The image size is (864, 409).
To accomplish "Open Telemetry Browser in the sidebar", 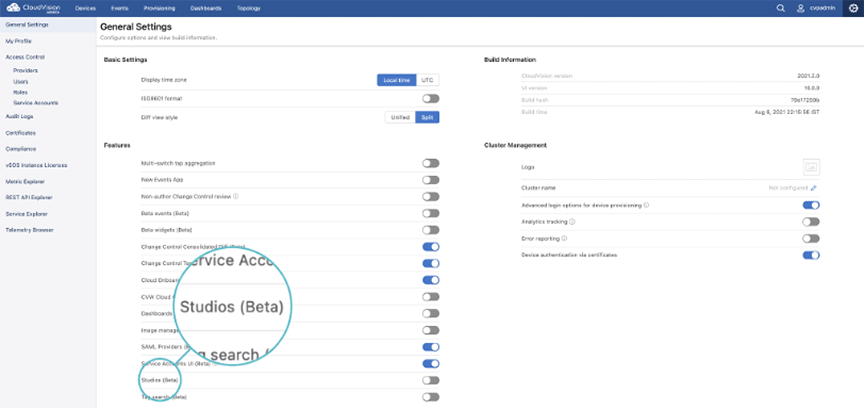I will [29, 230].
